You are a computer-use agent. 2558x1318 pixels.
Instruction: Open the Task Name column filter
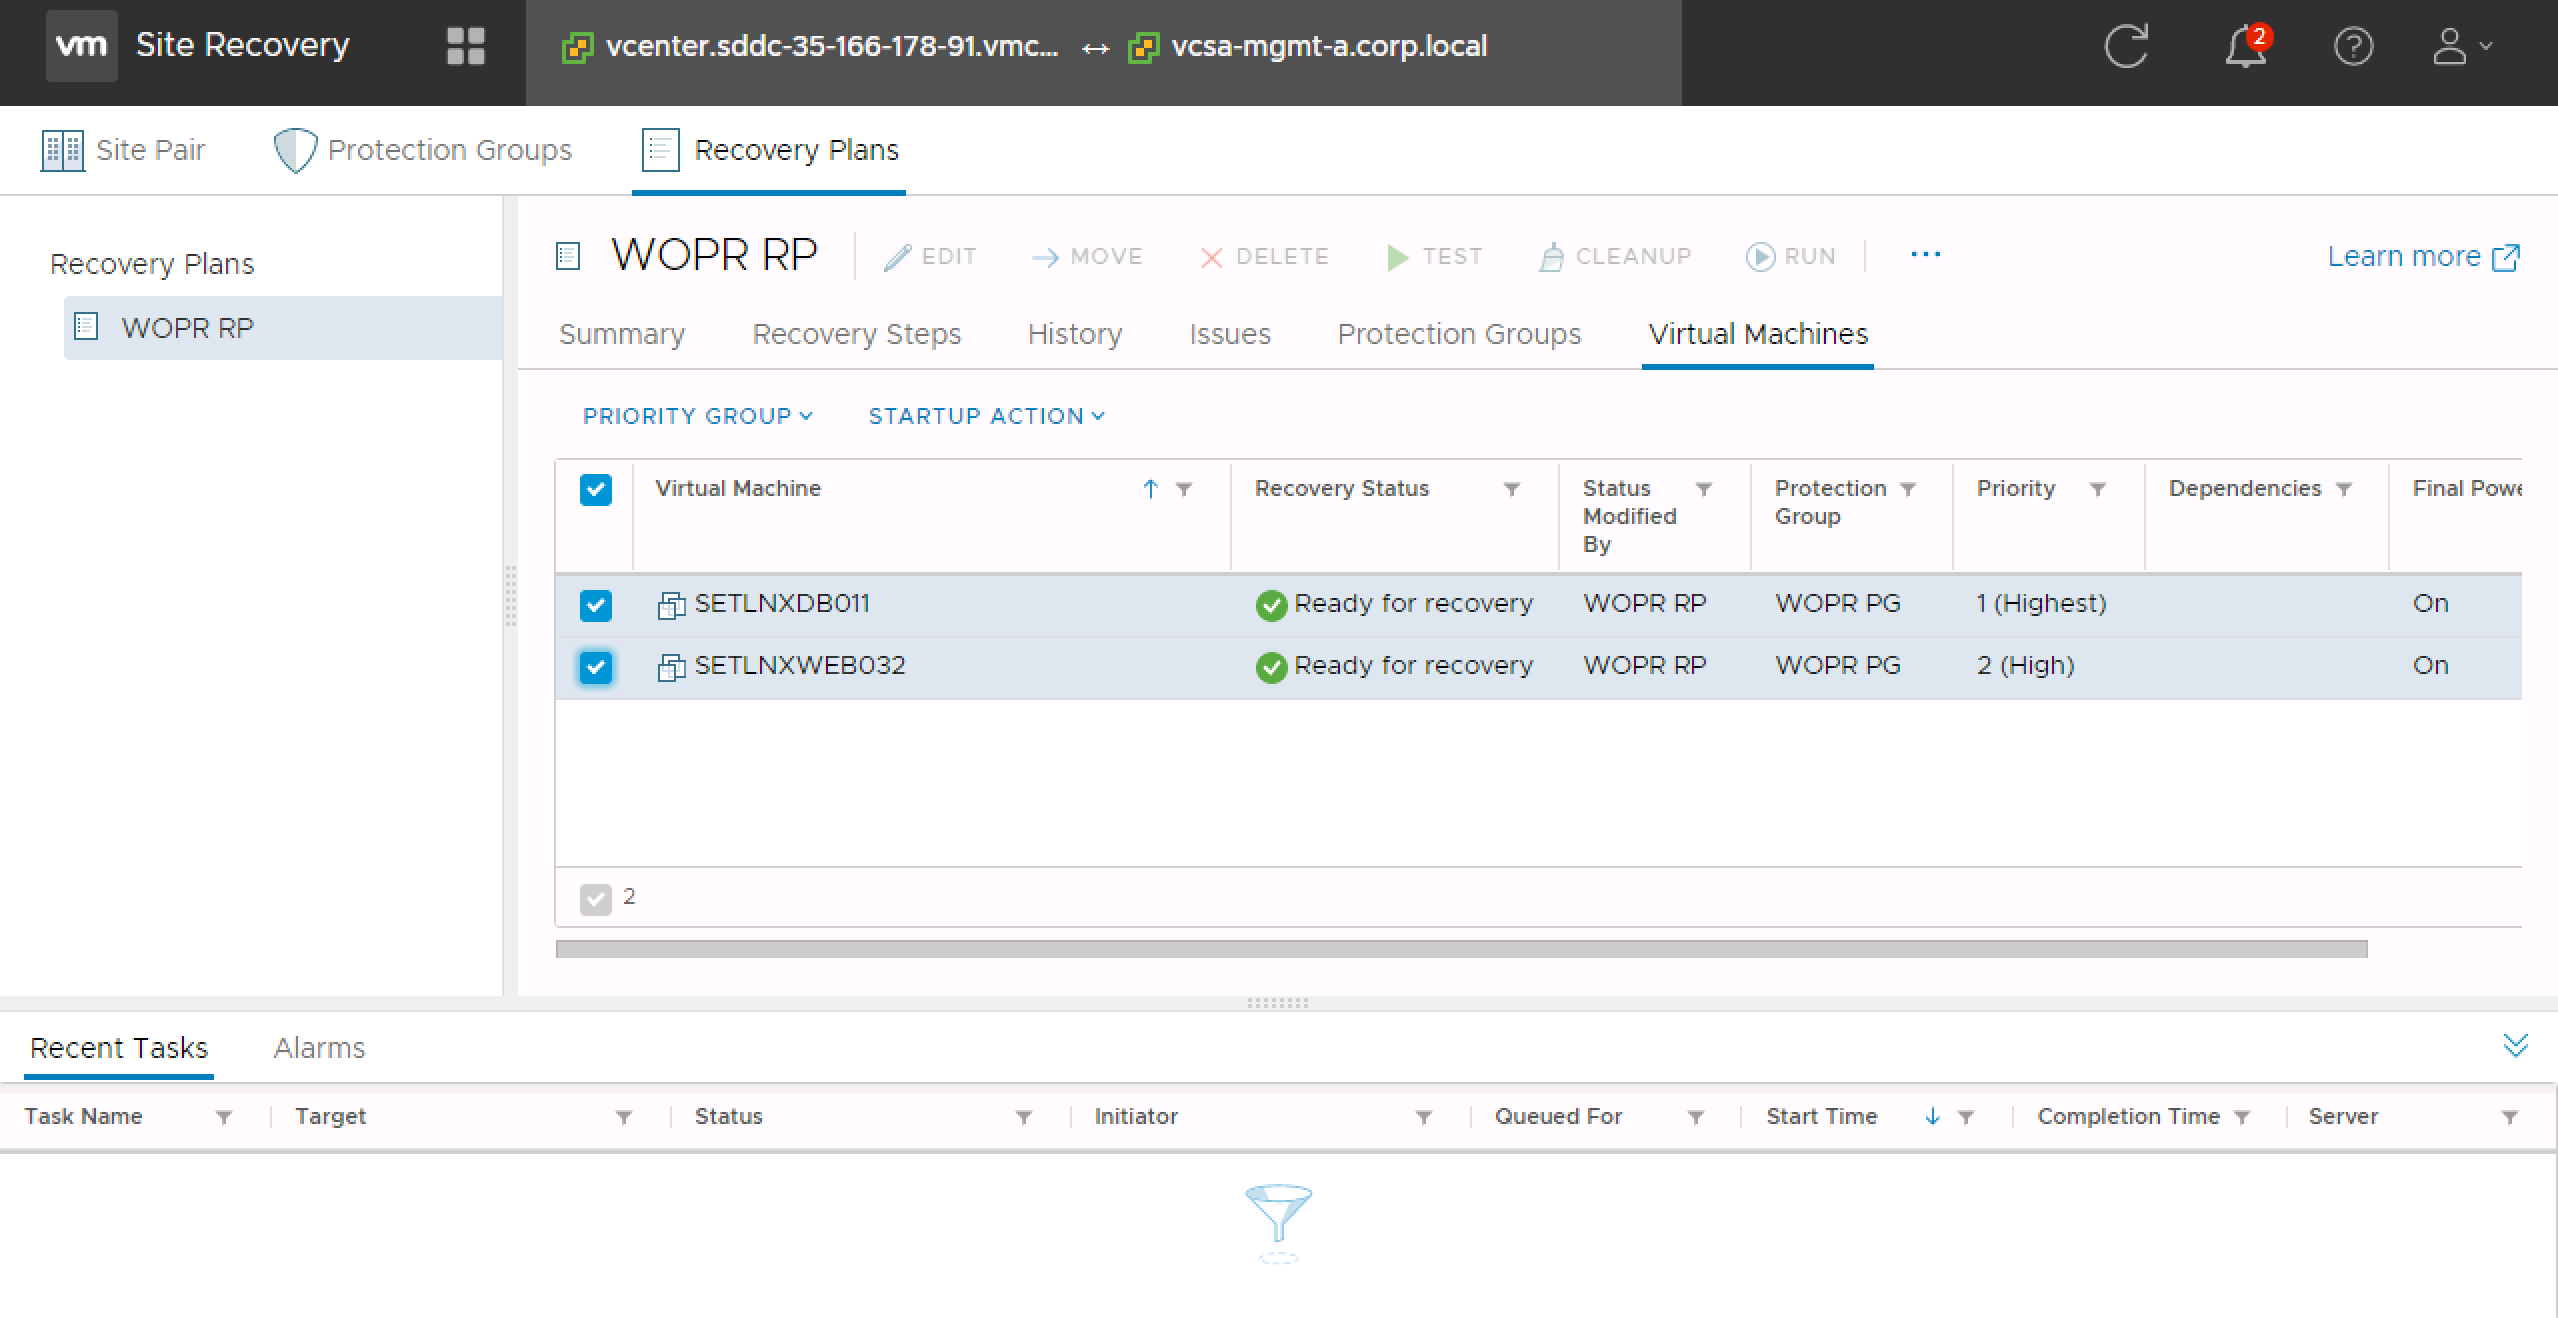point(224,1117)
